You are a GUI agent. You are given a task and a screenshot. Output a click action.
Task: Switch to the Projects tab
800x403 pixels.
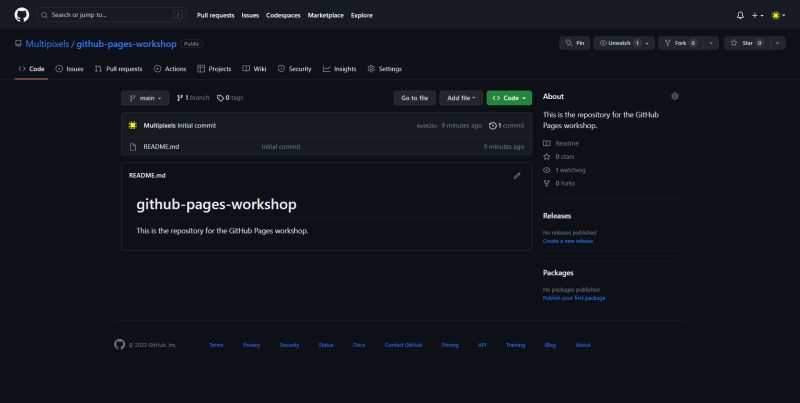pos(214,69)
